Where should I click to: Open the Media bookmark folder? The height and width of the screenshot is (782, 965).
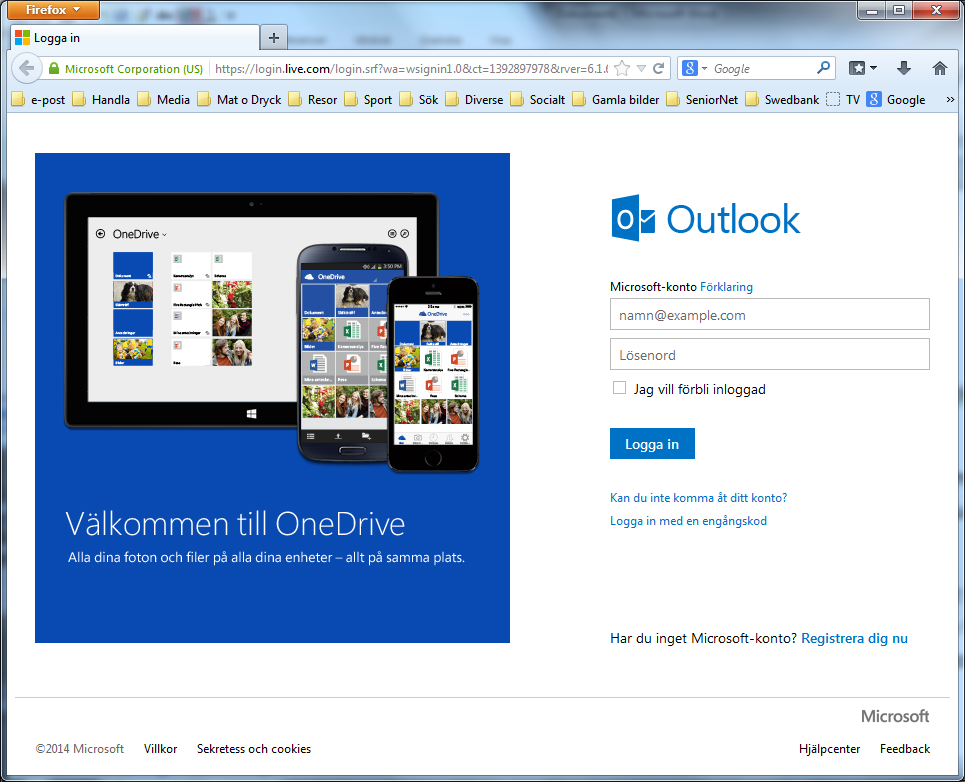(x=164, y=100)
